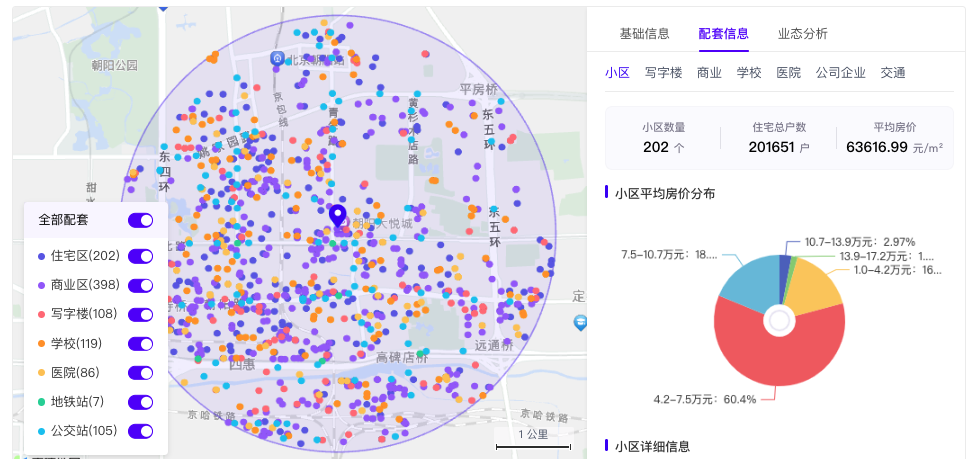The width and height of the screenshot is (976, 459).
Task: Select the 学校 category link
Action: 749,73
